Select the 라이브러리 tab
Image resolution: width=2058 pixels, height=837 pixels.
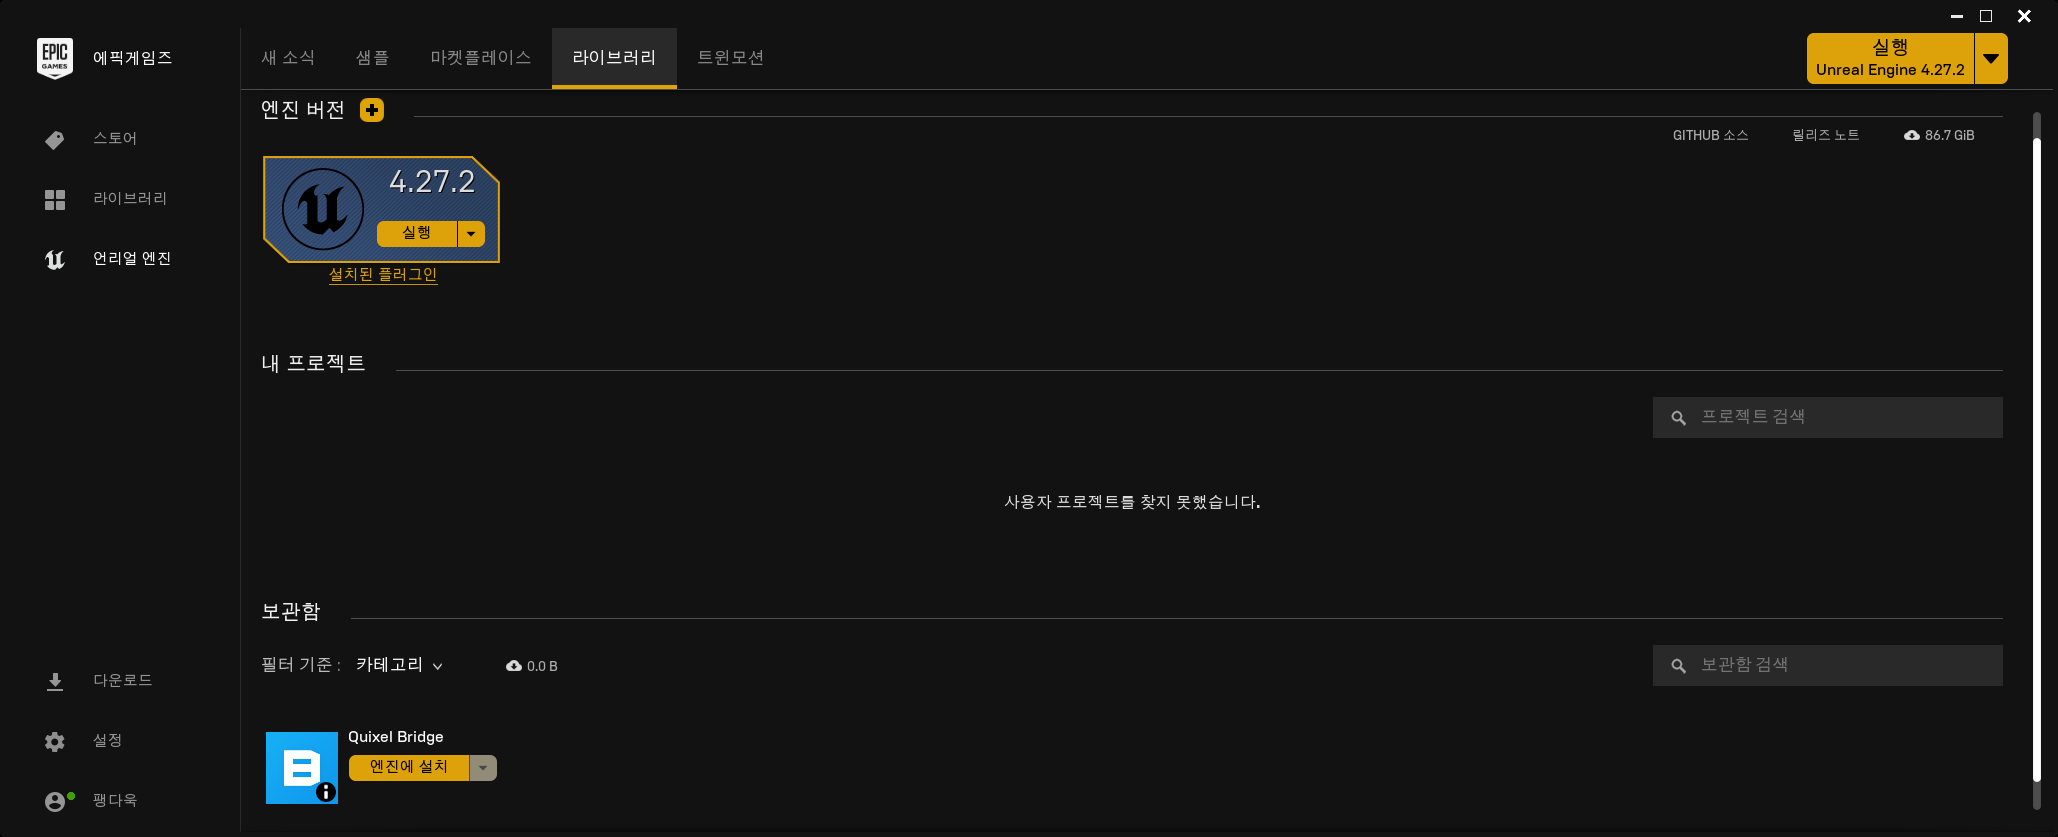(614, 58)
